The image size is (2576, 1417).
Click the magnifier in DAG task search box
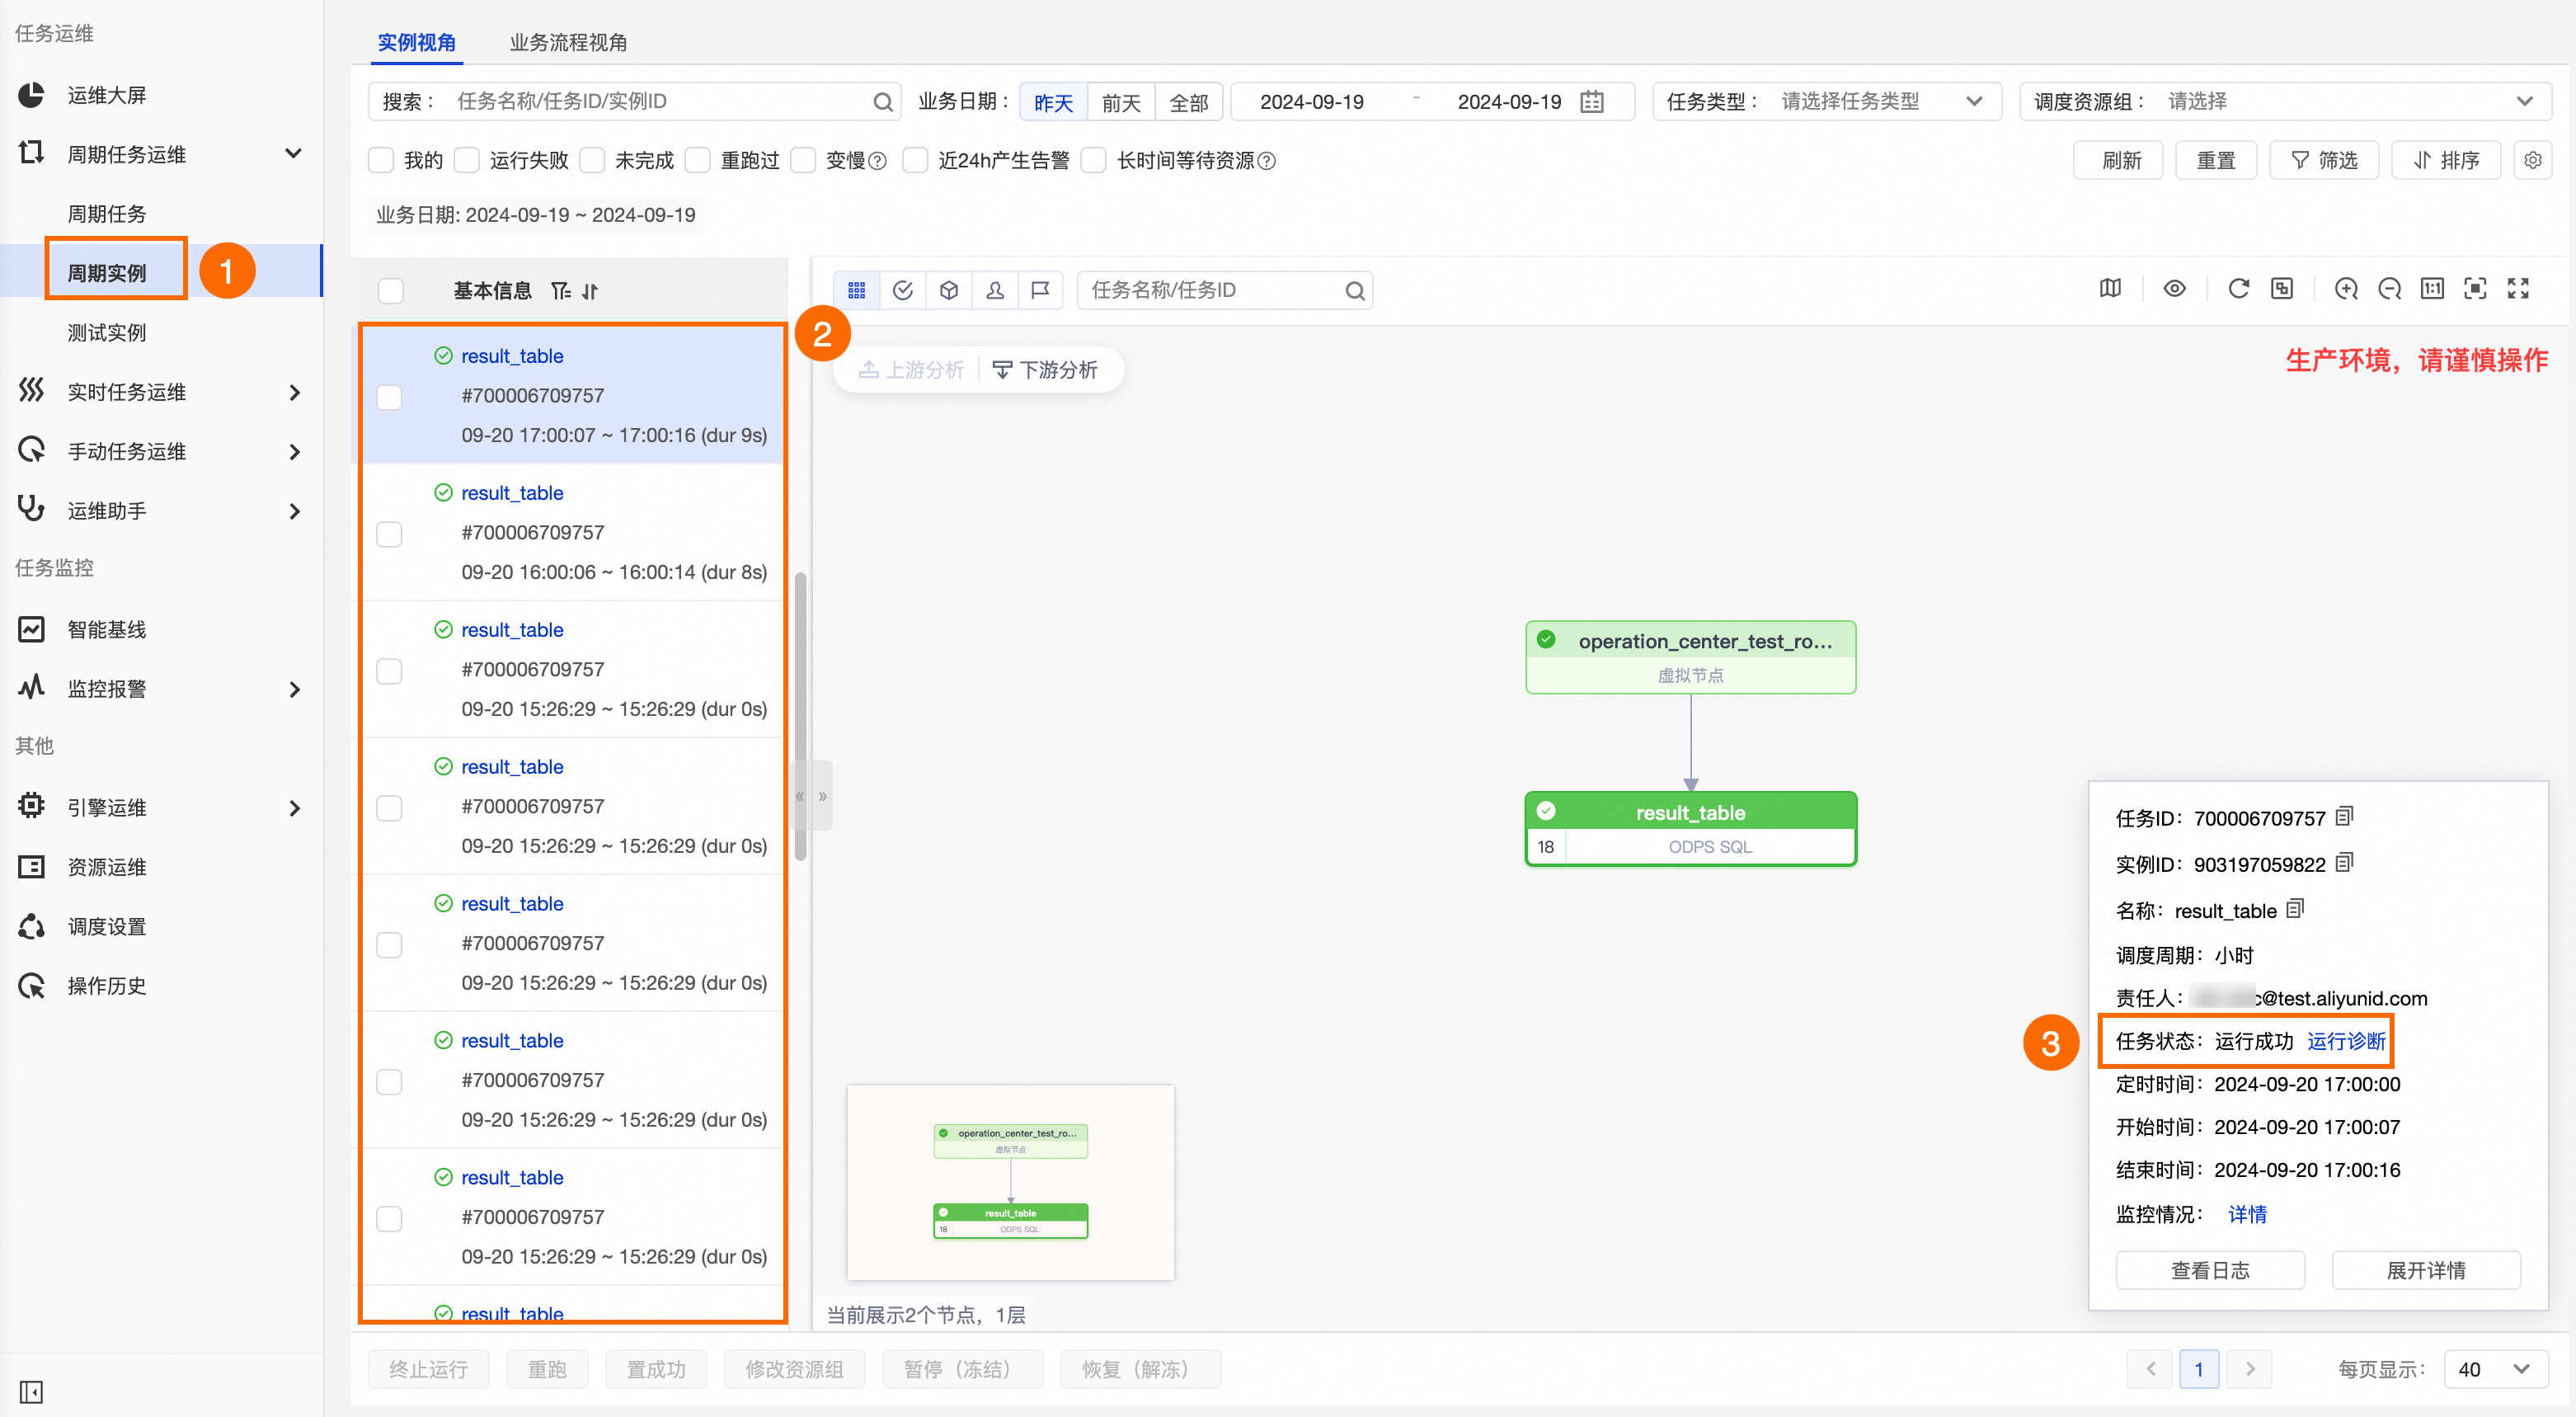click(x=1355, y=291)
